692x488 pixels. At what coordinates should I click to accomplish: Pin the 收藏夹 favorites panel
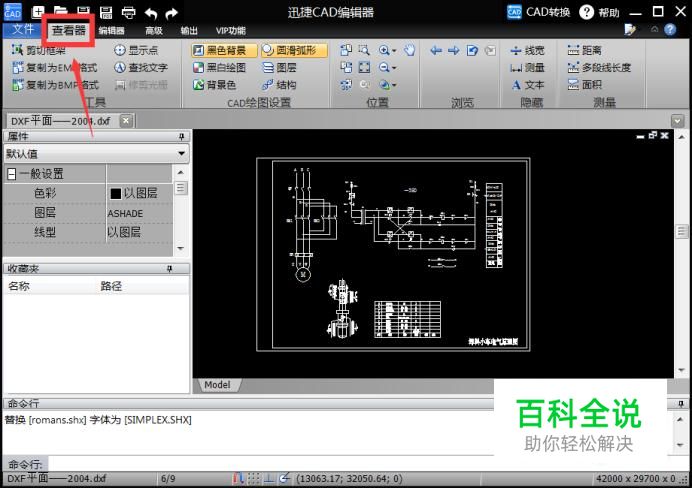click(169, 269)
